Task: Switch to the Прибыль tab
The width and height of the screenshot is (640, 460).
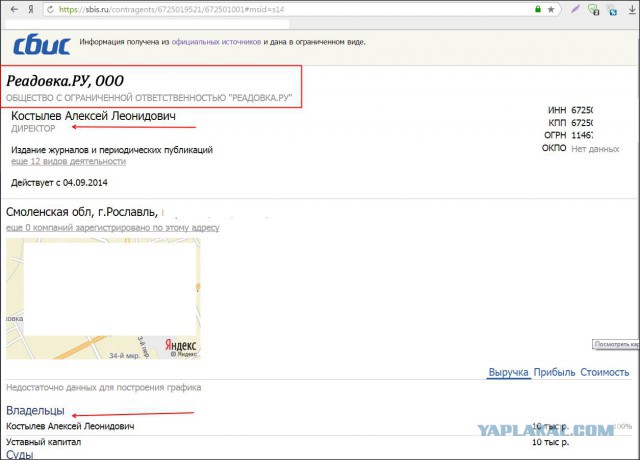Action: click(554, 372)
